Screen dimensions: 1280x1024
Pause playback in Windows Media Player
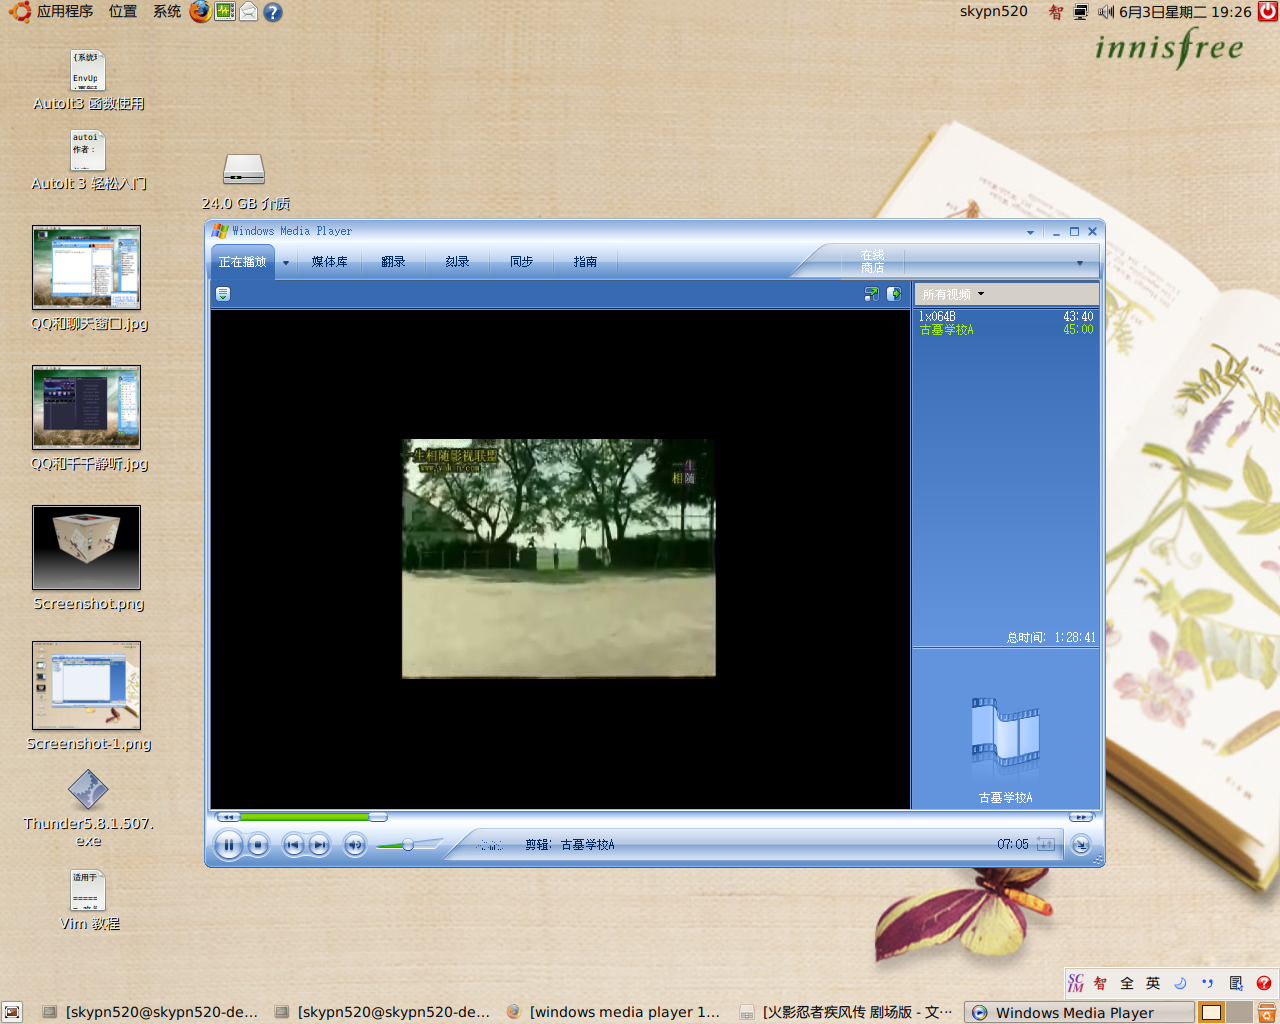(228, 845)
